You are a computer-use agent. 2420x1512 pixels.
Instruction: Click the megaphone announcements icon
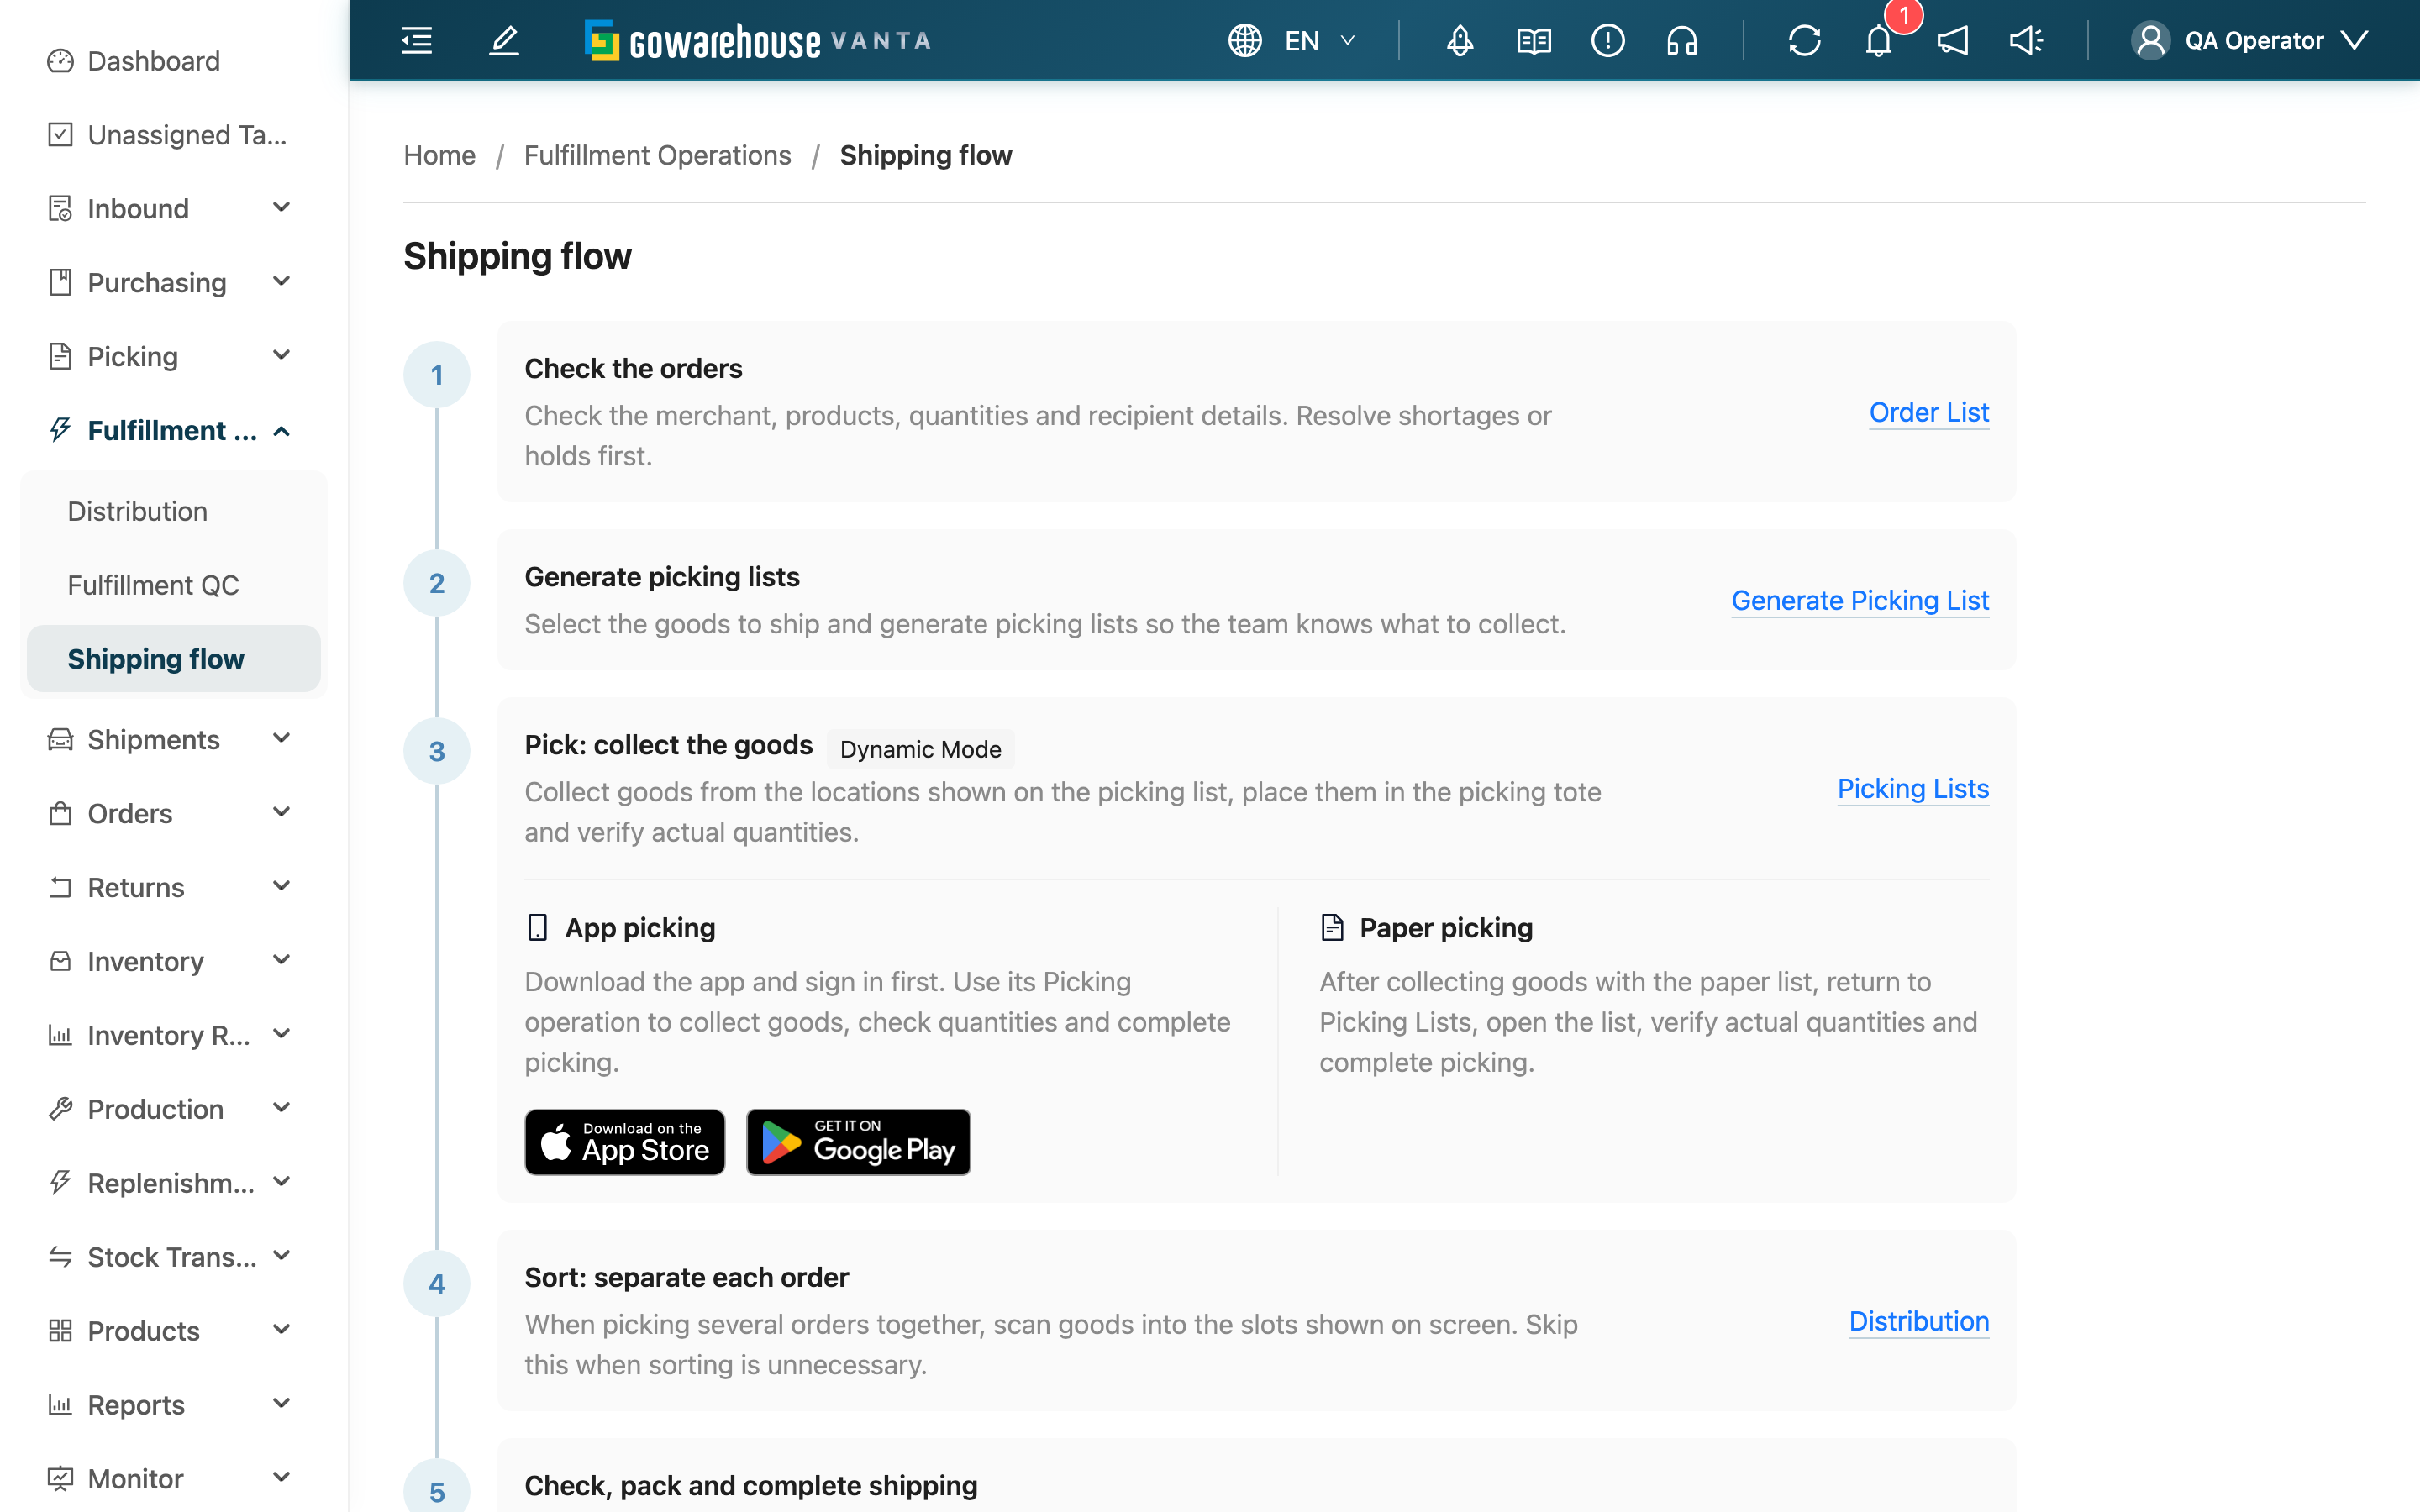(x=1953, y=41)
